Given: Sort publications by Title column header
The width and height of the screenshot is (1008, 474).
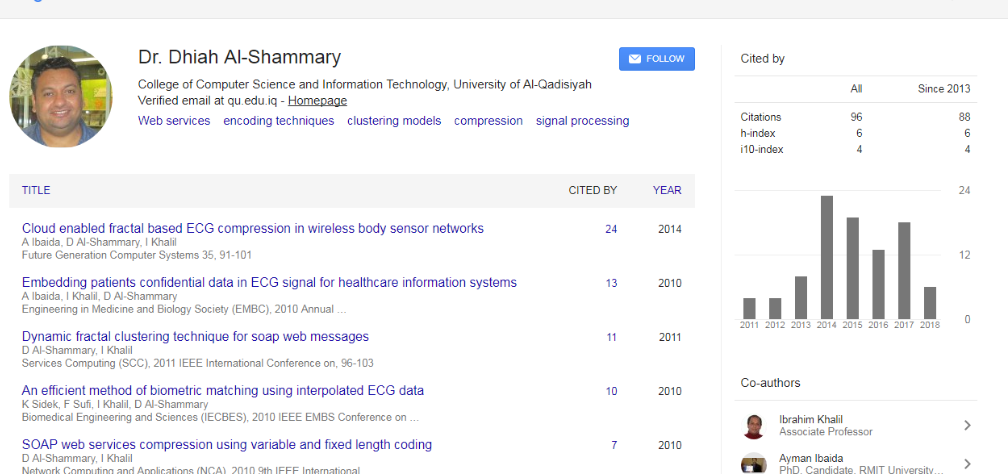Looking at the screenshot, I should (x=36, y=190).
